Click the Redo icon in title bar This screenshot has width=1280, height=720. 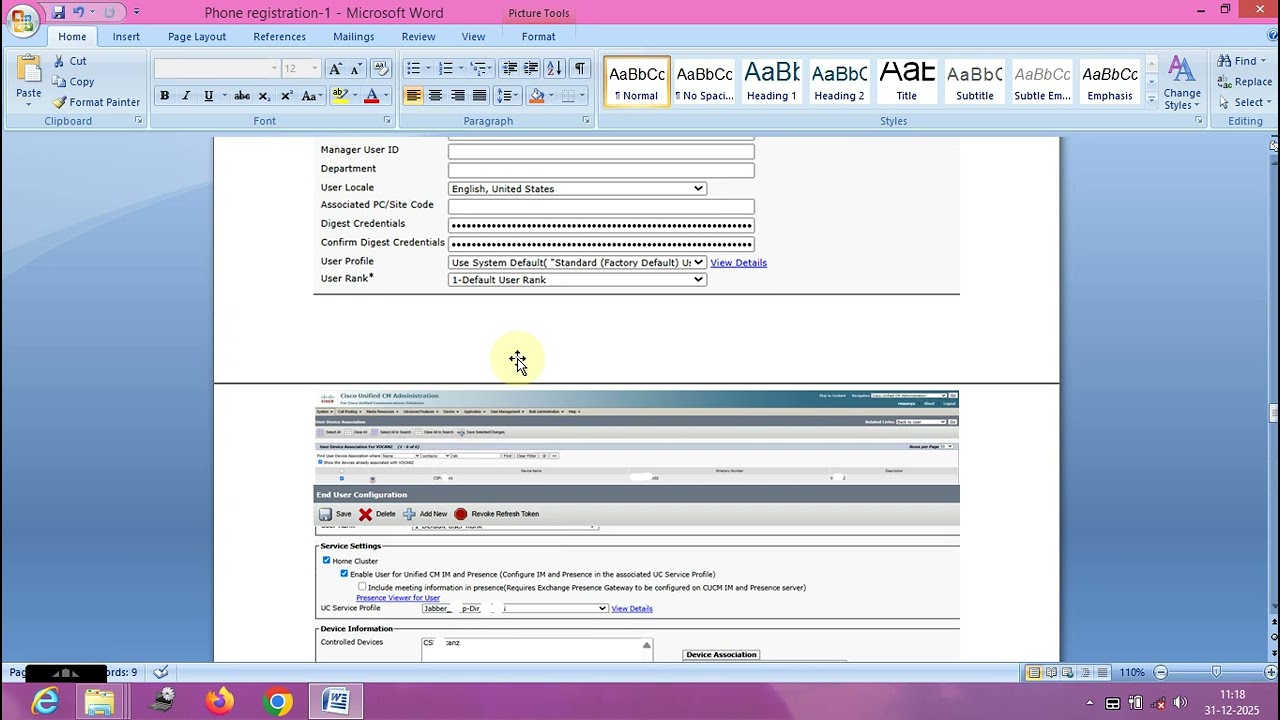click(109, 13)
